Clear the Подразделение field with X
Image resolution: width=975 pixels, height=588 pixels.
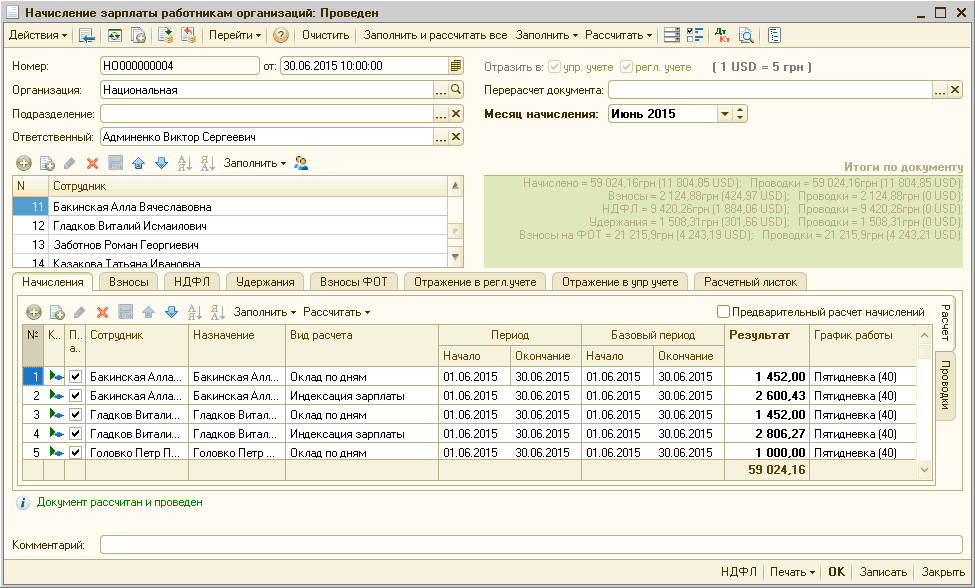point(456,114)
